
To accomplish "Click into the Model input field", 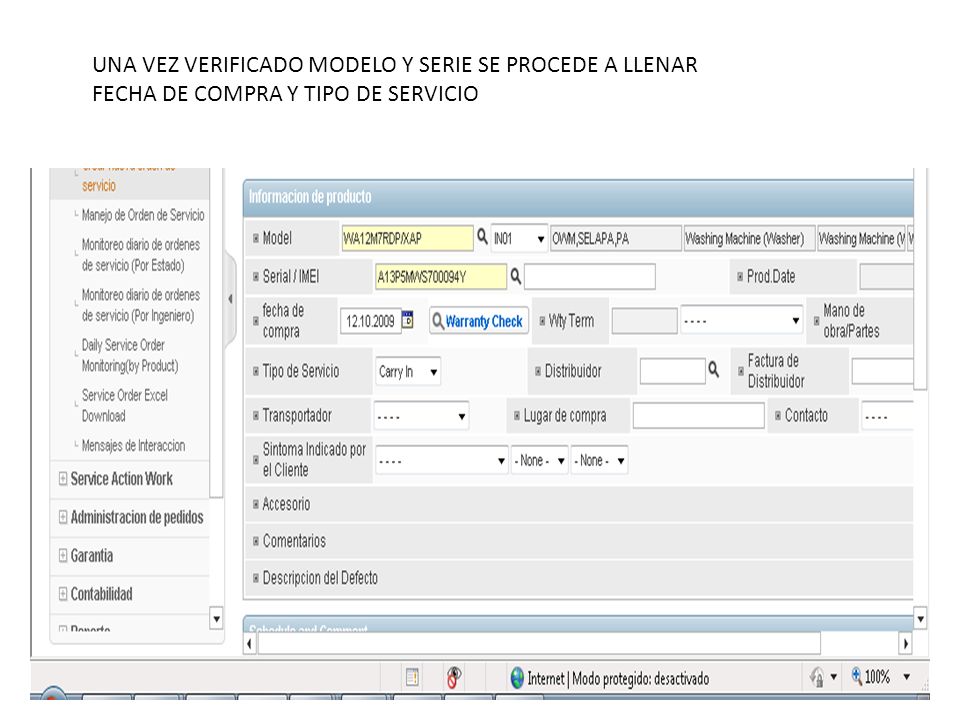I will [x=407, y=239].
